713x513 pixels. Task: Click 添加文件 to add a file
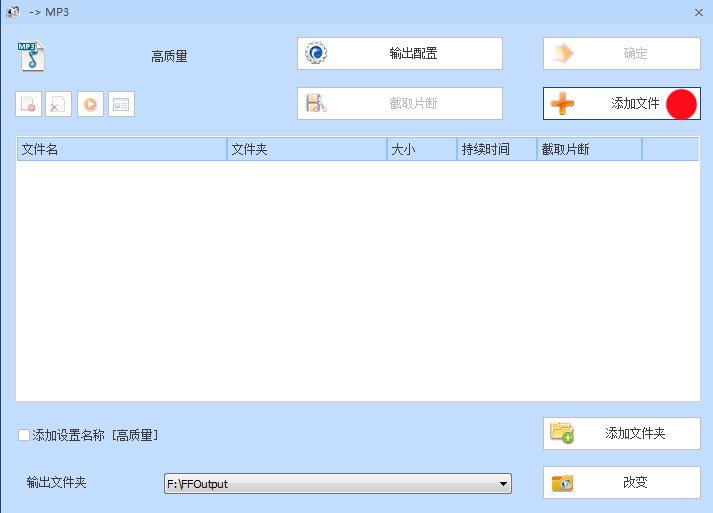[622, 104]
